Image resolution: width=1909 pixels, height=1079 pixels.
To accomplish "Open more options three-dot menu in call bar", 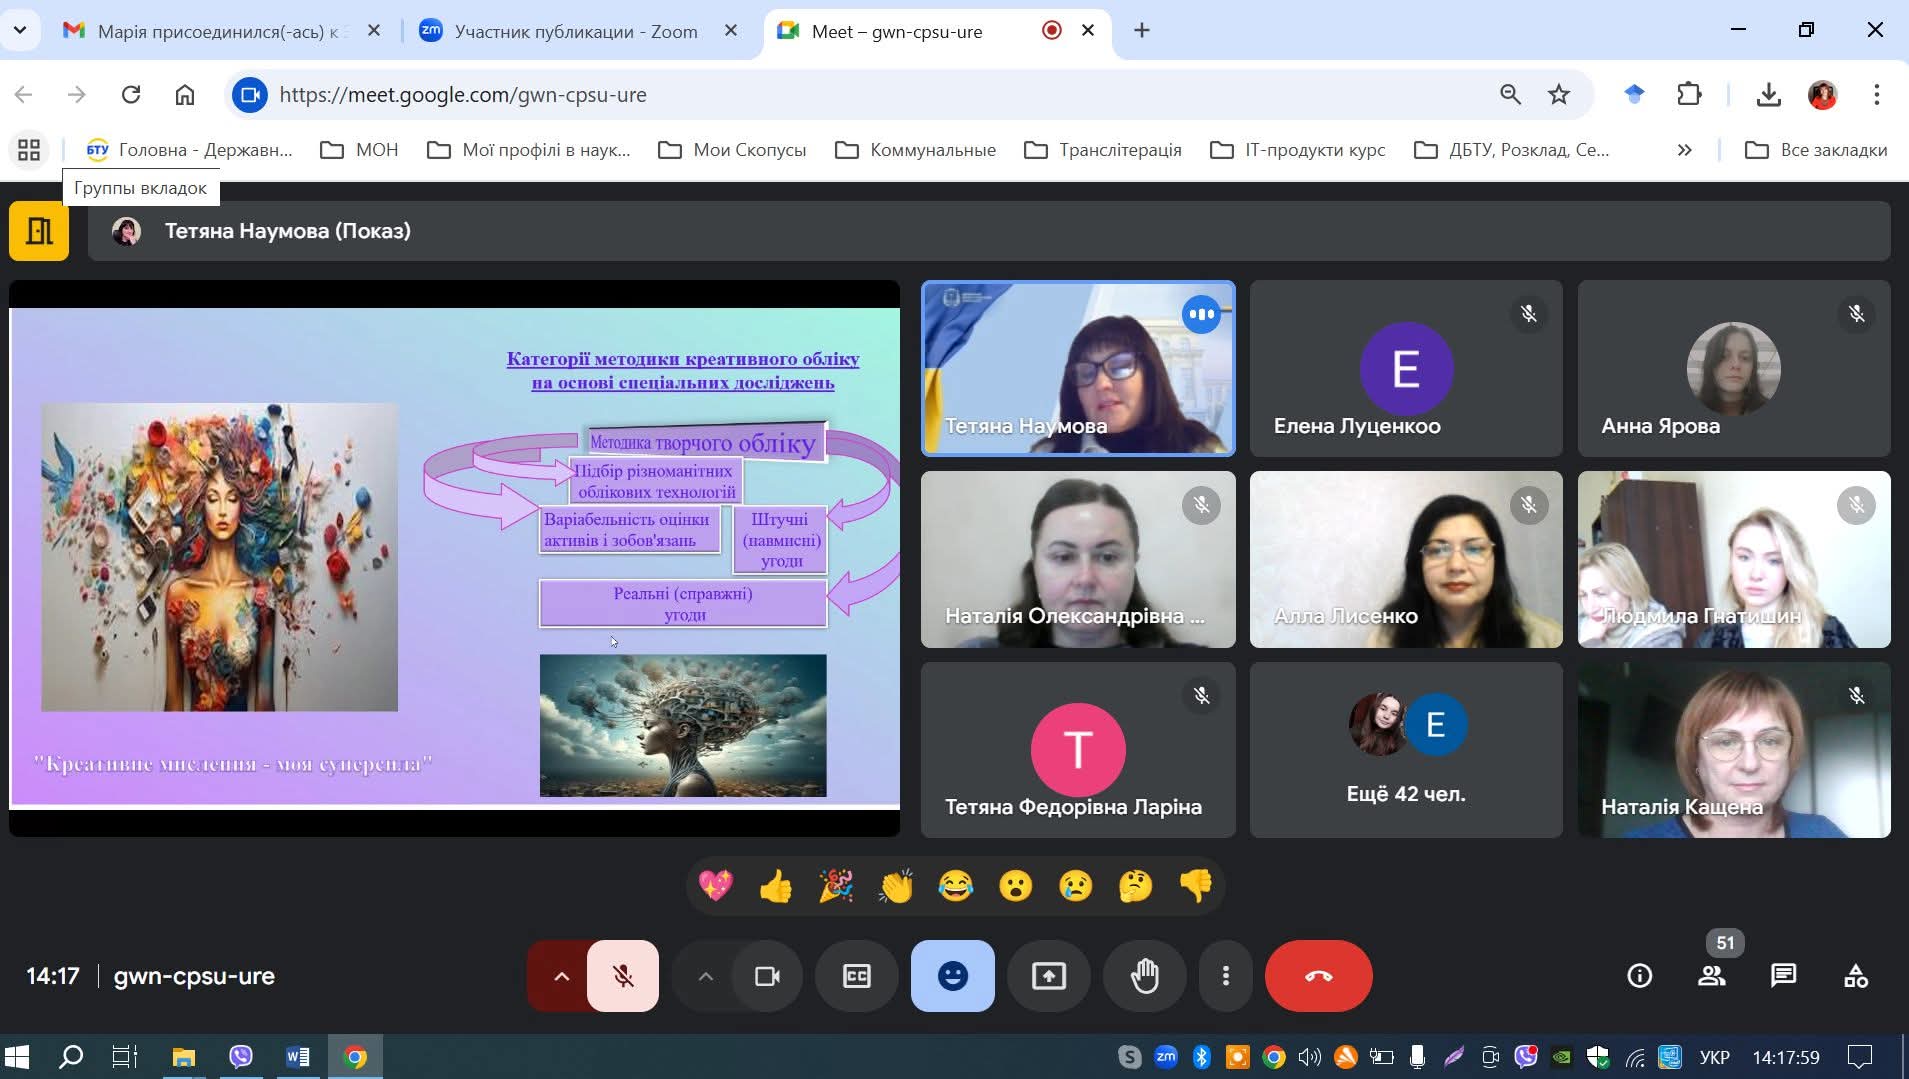I will click(1225, 976).
